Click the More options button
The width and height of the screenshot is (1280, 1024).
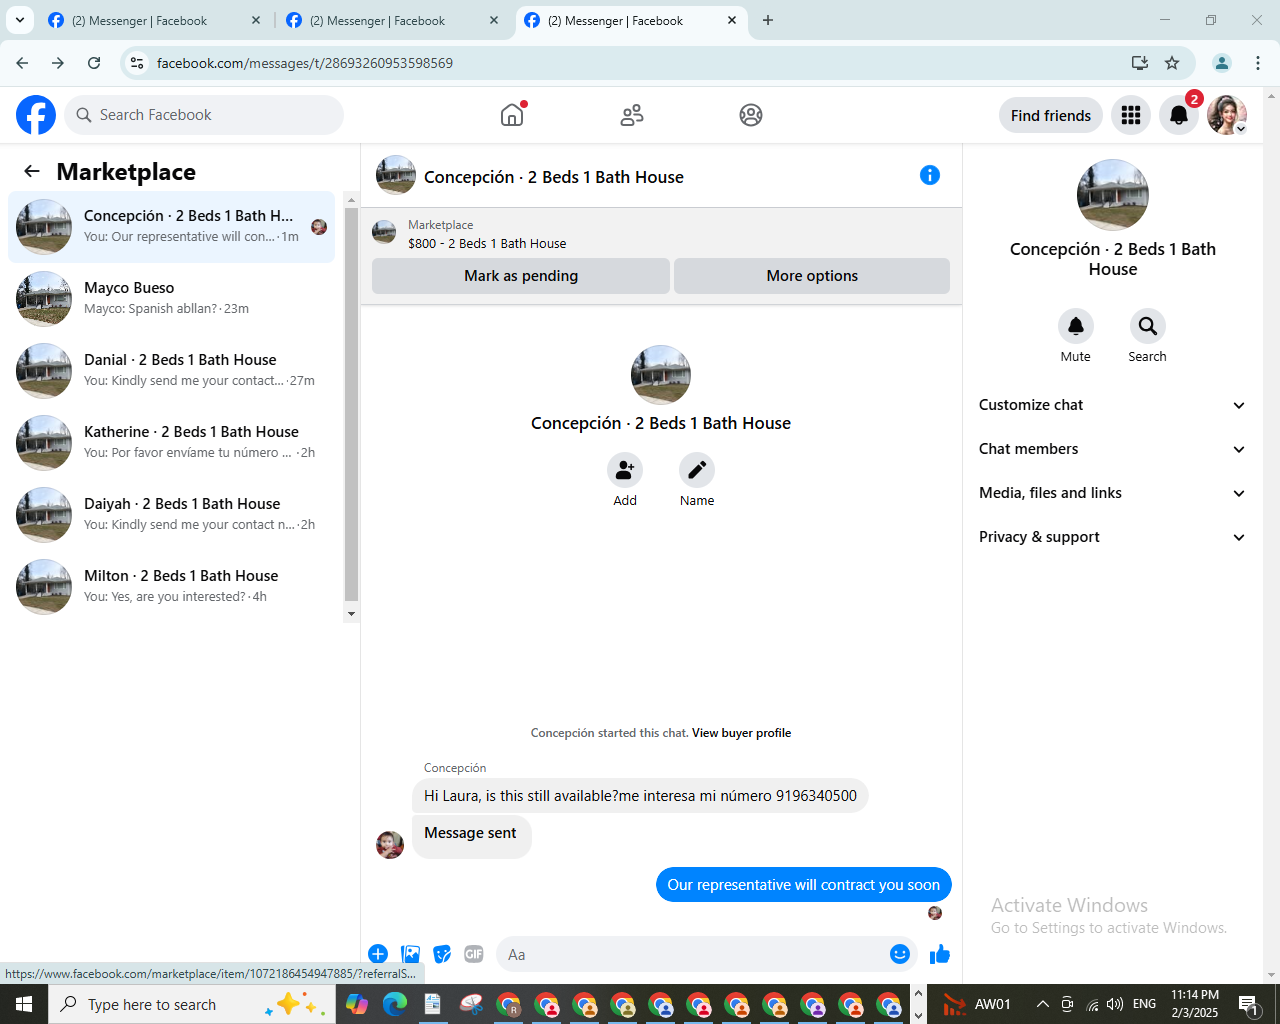pyautogui.click(x=812, y=276)
